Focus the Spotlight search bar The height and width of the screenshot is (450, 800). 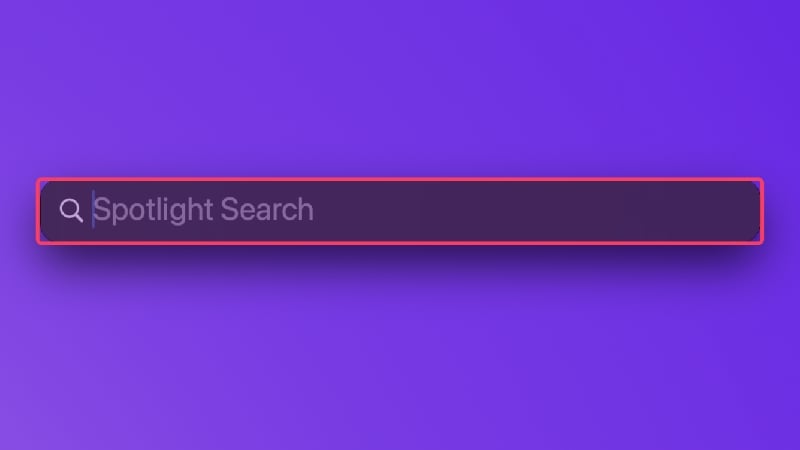(x=400, y=211)
